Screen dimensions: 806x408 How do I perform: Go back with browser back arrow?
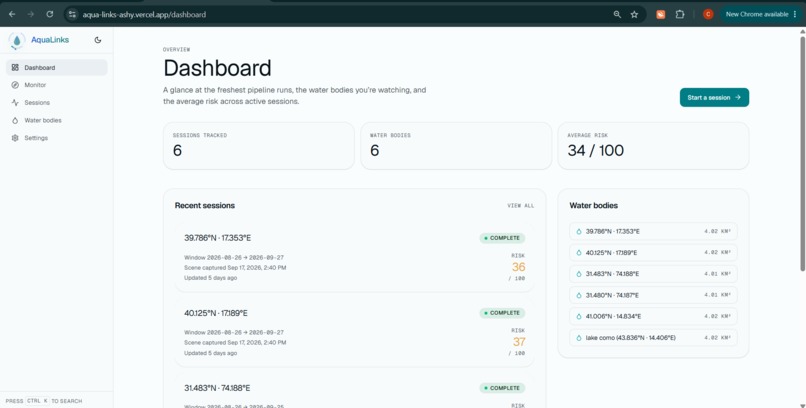point(12,14)
